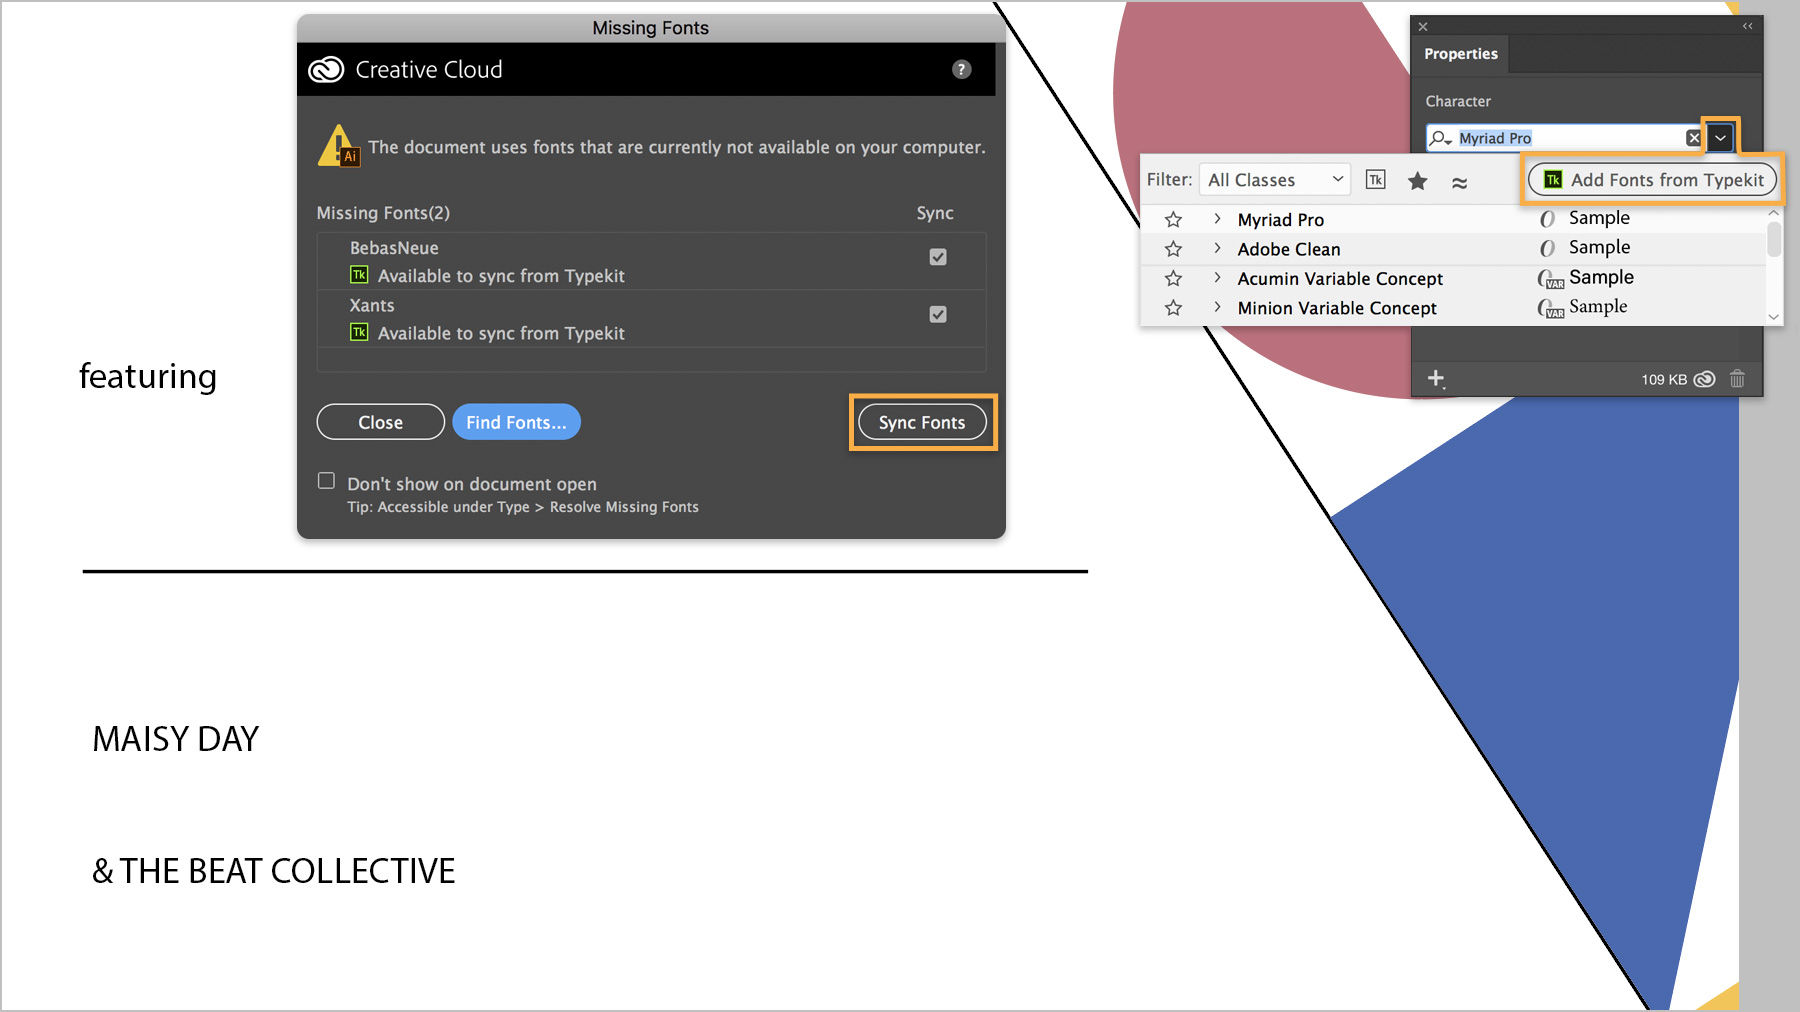The height and width of the screenshot is (1012, 1800).
Task: Click the trash icon in the Properties panel
Action: click(x=1738, y=379)
